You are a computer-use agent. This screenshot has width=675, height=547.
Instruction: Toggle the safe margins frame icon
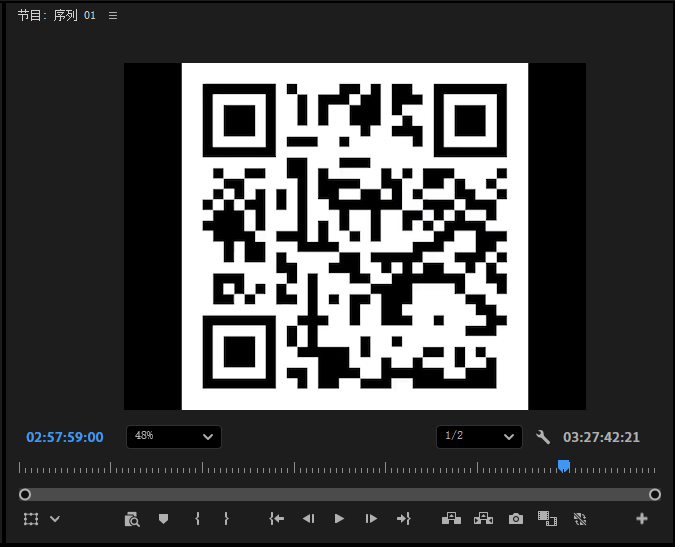[31, 519]
